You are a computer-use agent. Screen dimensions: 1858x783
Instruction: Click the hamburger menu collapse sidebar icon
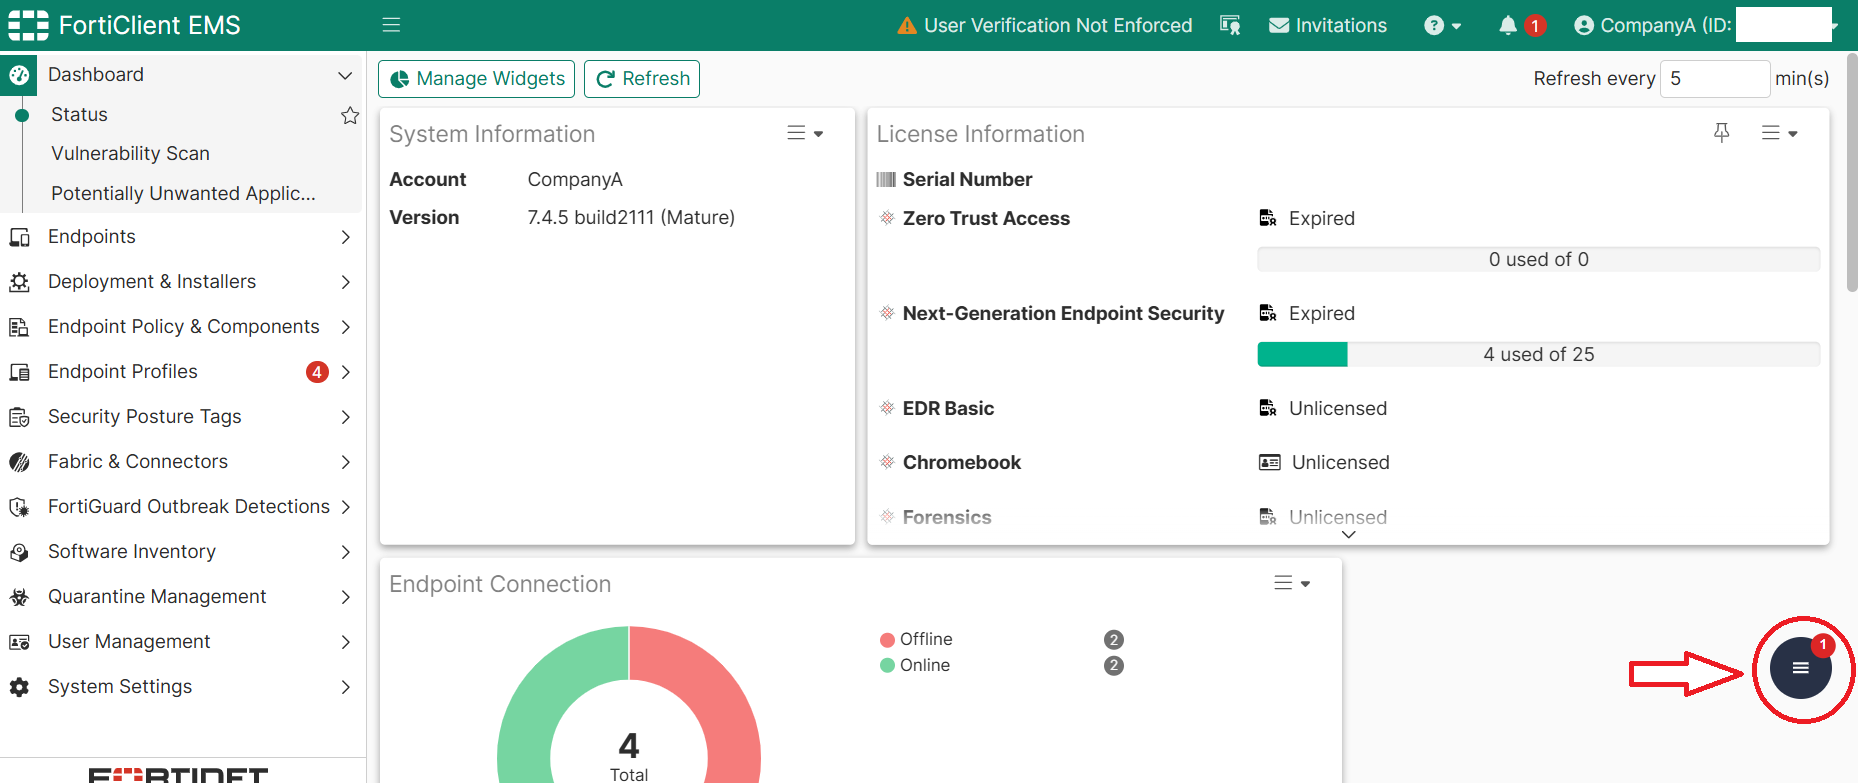[x=391, y=25]
